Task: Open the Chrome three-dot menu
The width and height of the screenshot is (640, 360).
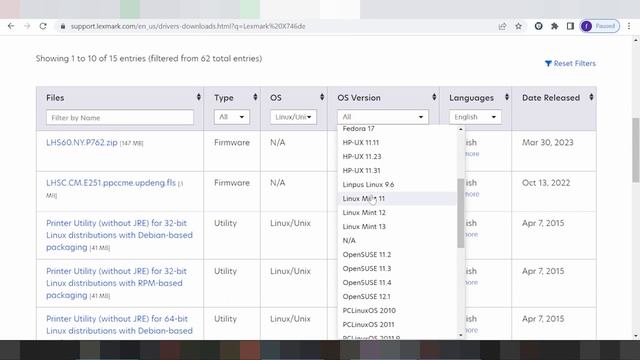Action: pos(629,26)
